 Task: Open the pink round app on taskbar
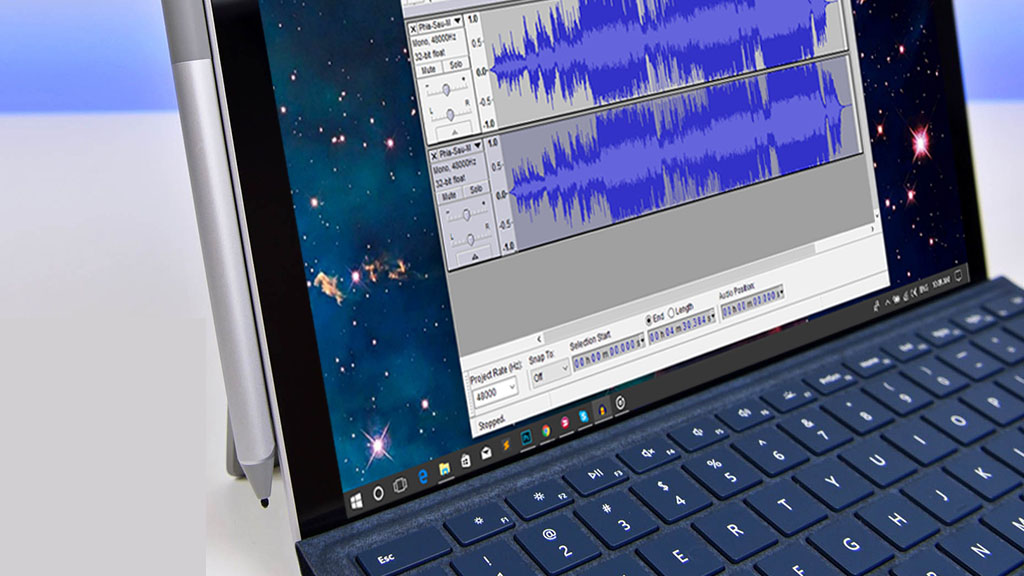pos(565,424)
